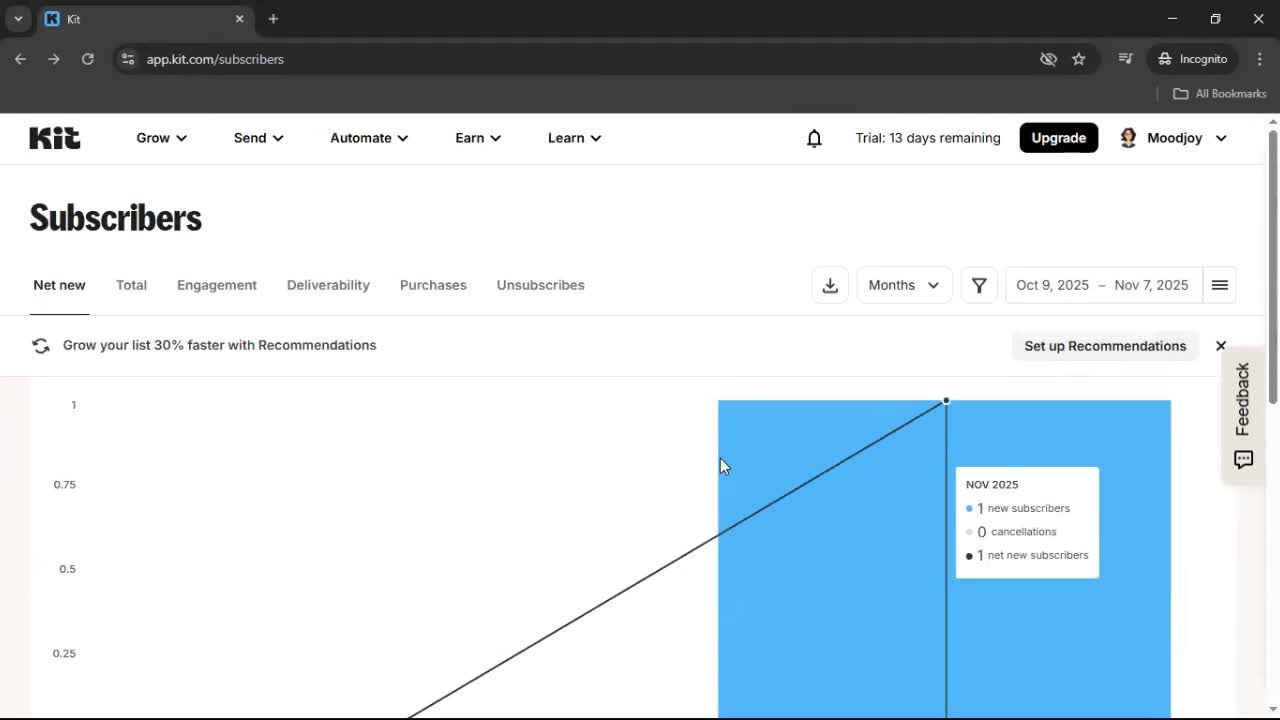Toggle the bookmark star in the address bar
Viewport: 1280px width, 720px height.
click(x=1079, y=59)
